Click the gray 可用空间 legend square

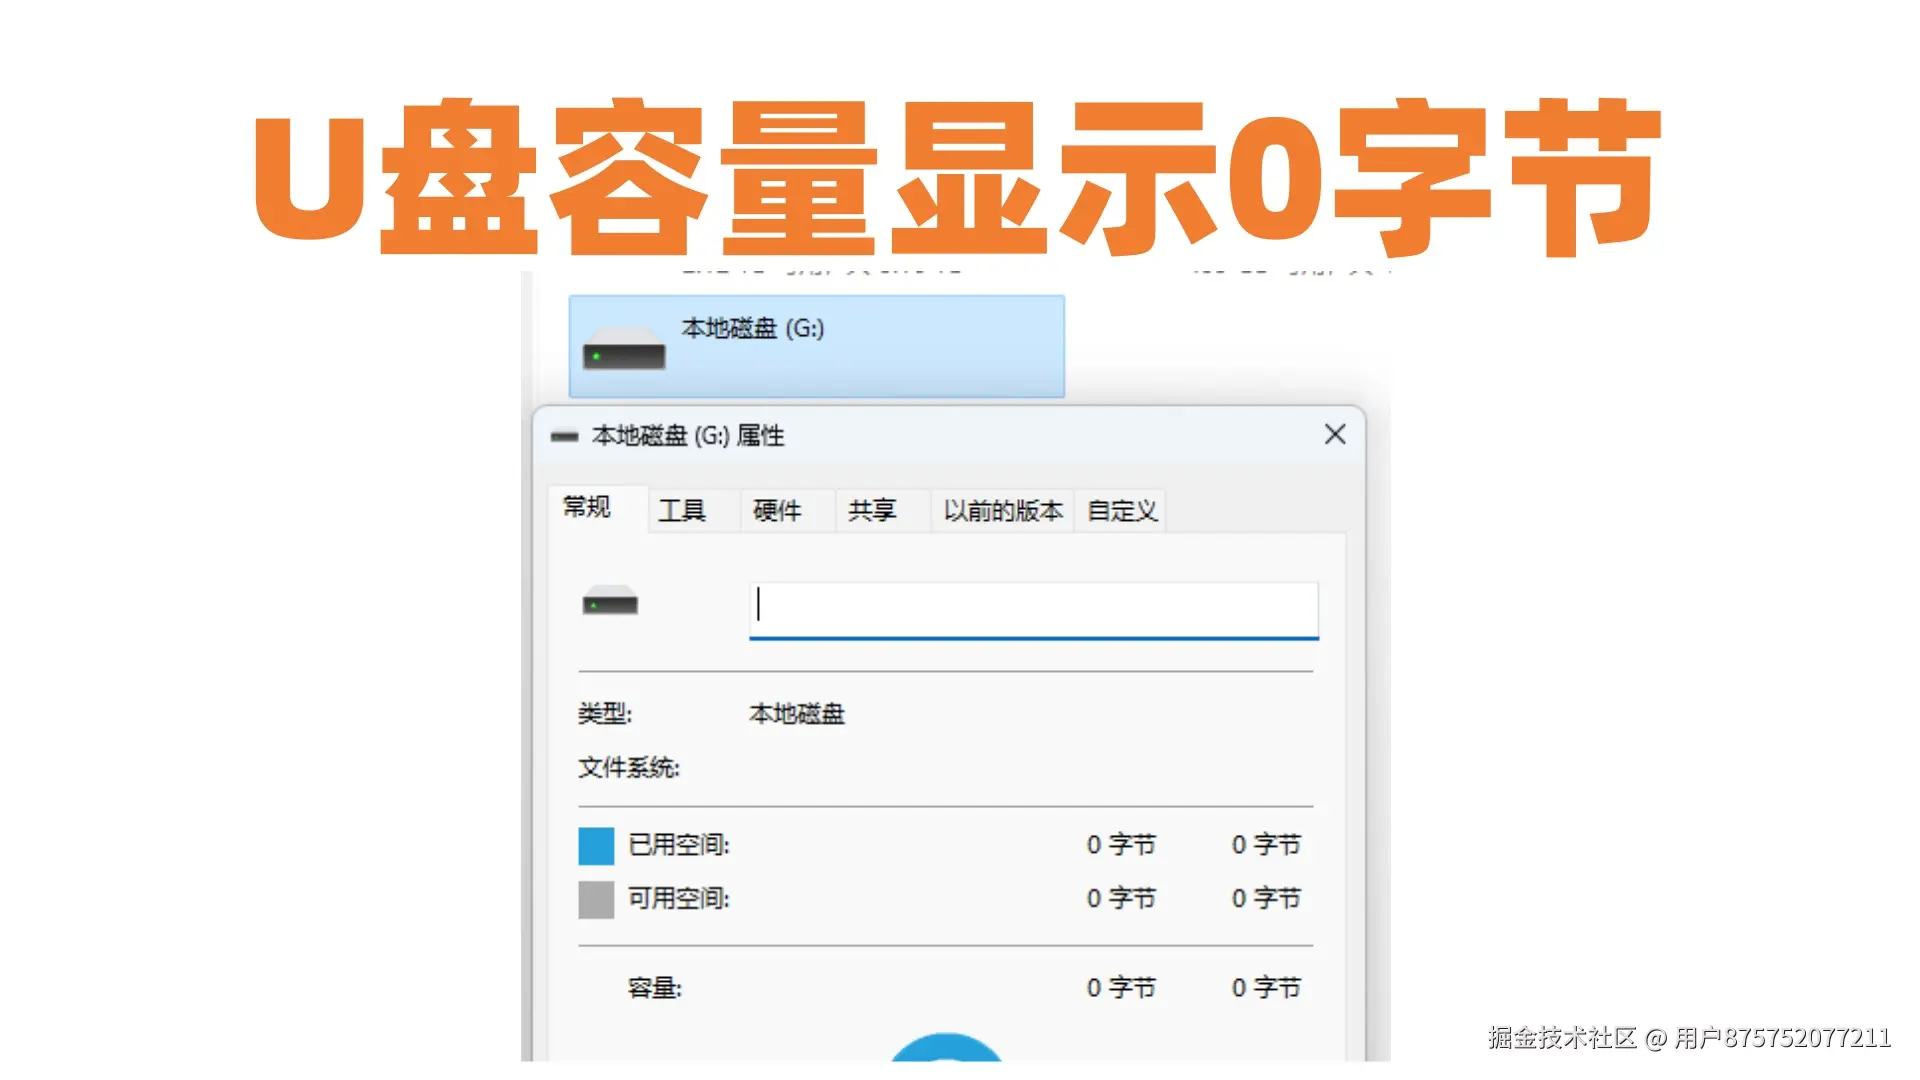595,900
